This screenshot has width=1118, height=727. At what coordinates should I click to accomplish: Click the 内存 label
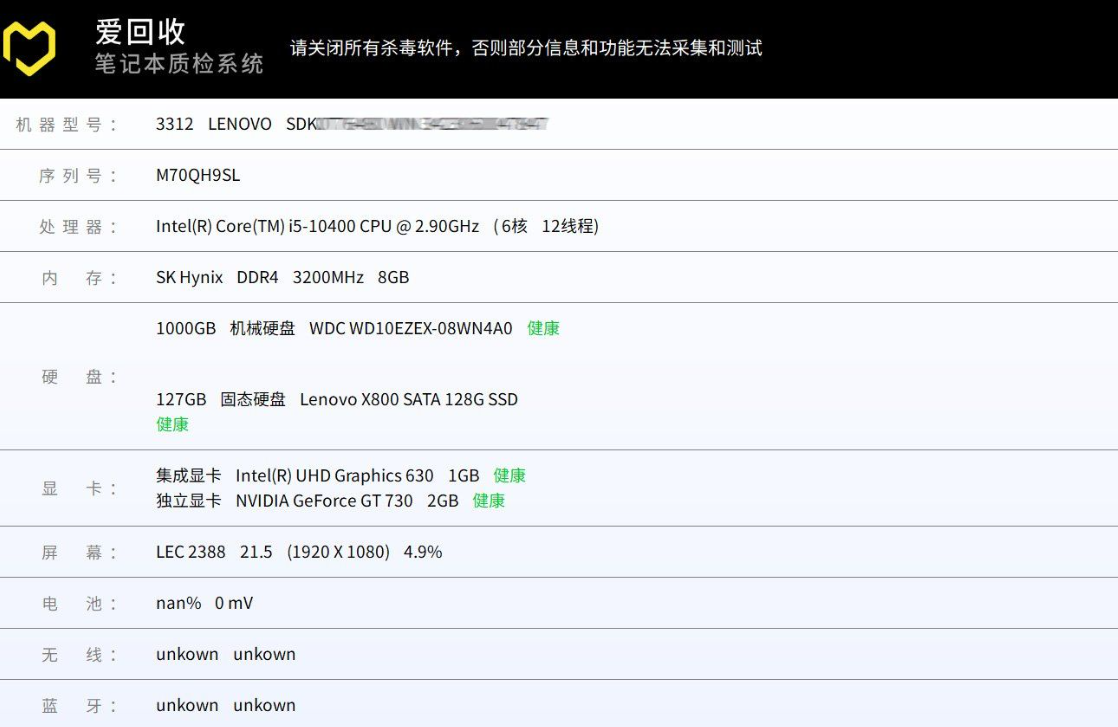78,278
